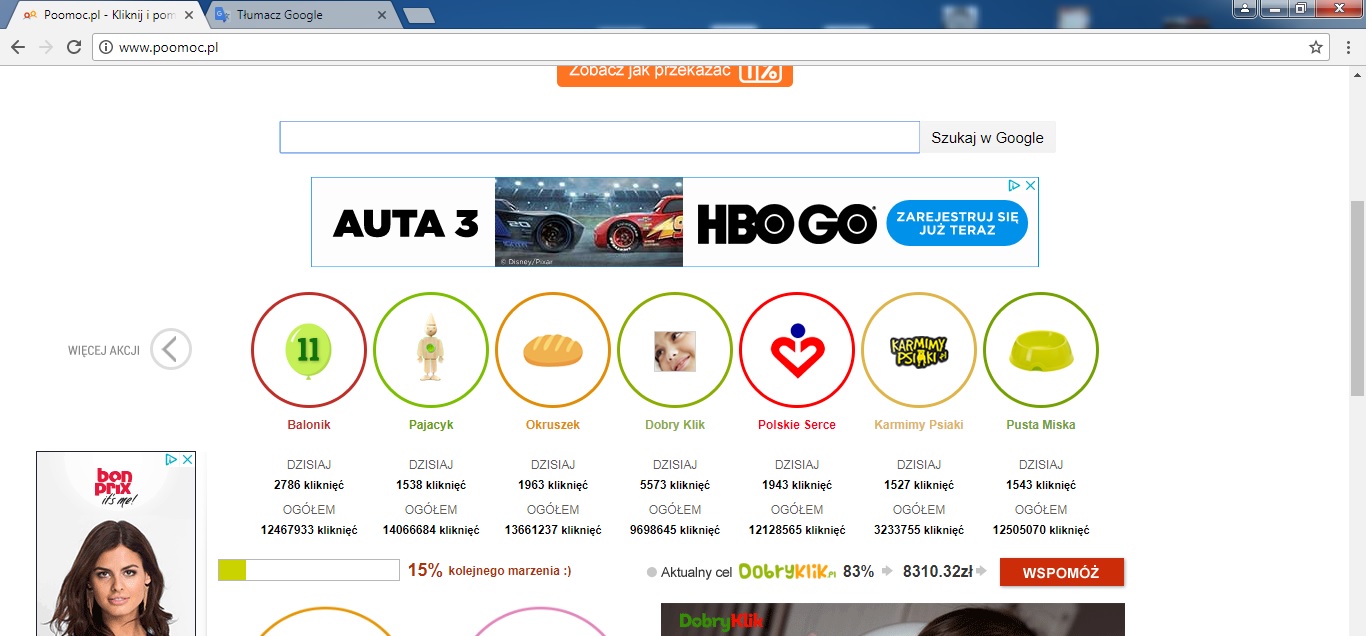Open the DobryKlik.pl current goal link
This screenshot has width=1372, height=636.
pyautogui.click(x=786, y=572)
